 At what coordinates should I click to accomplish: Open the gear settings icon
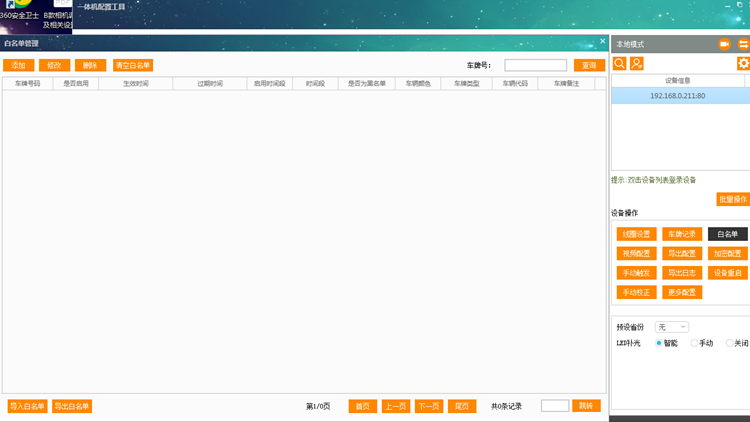coord(743,64)
